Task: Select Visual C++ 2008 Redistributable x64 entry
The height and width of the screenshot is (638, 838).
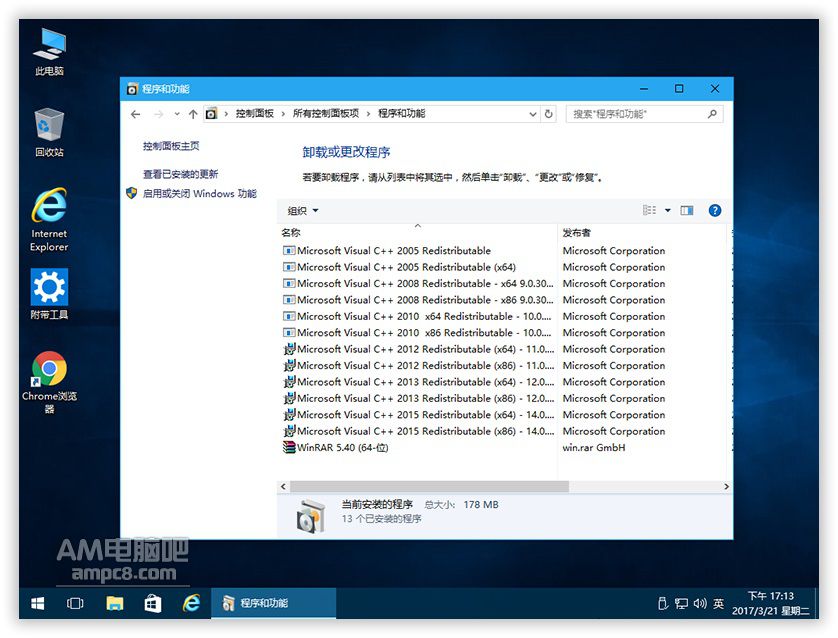Action: click(x=418, y=284)
